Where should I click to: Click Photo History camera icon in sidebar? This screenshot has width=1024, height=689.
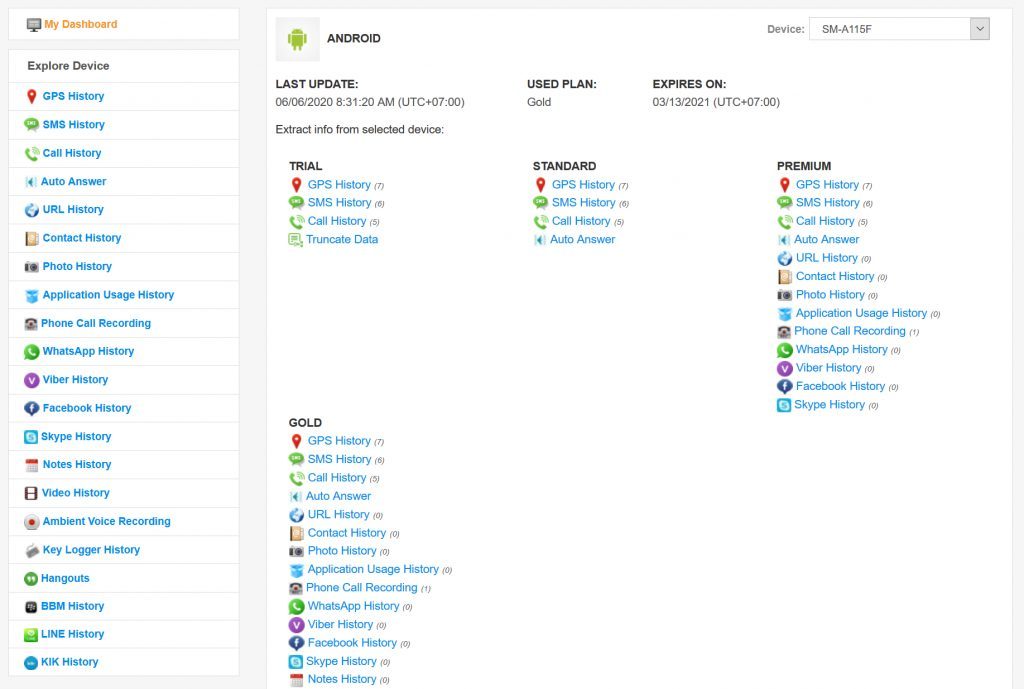[x=31, y=266]
